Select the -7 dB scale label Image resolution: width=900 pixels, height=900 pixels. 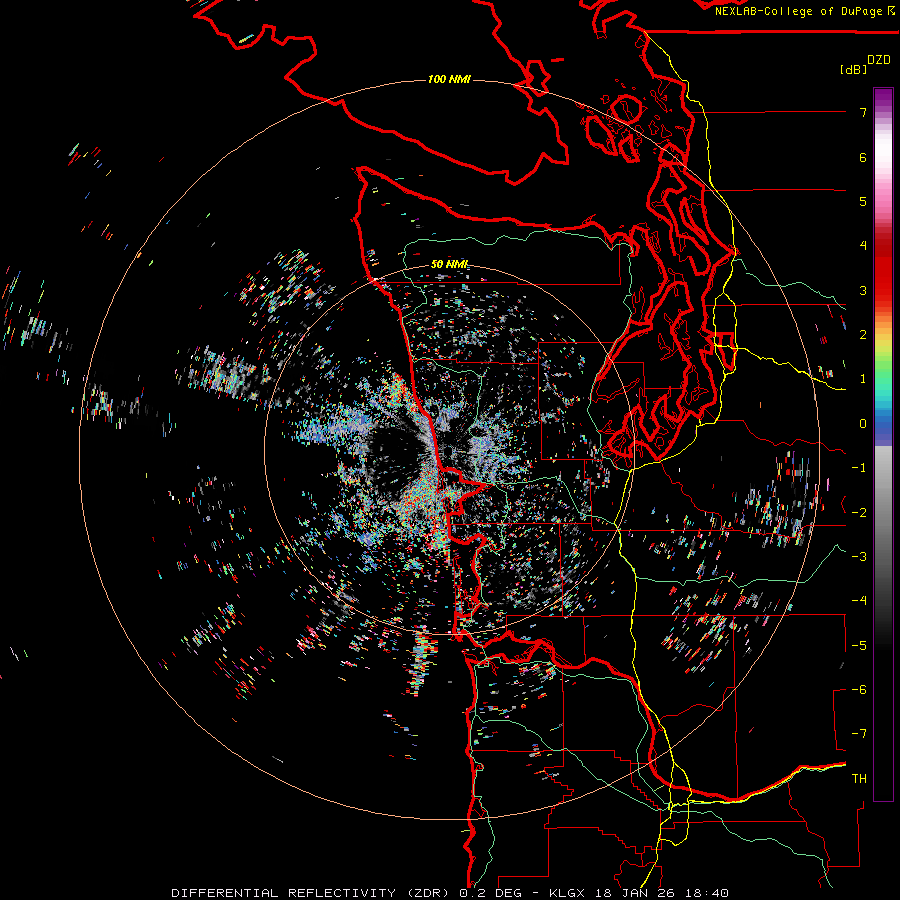(x=859, y=734)
